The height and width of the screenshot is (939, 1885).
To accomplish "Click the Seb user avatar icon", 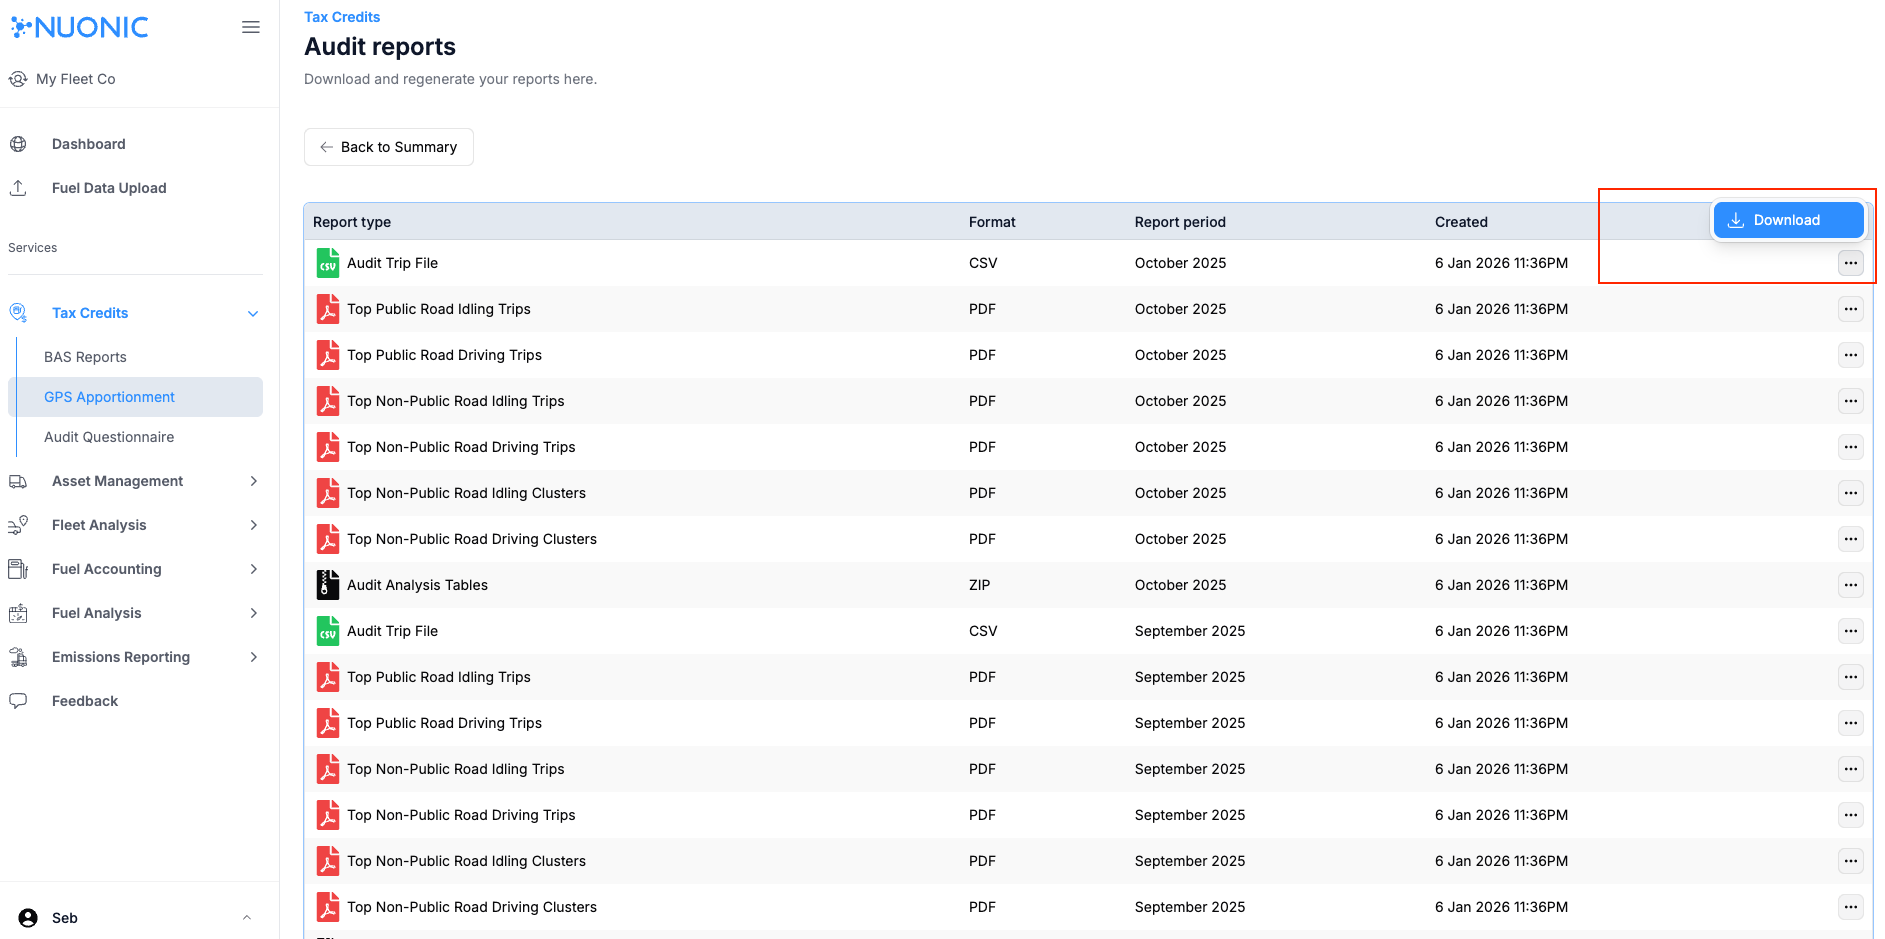I will (x=28, y=918).
